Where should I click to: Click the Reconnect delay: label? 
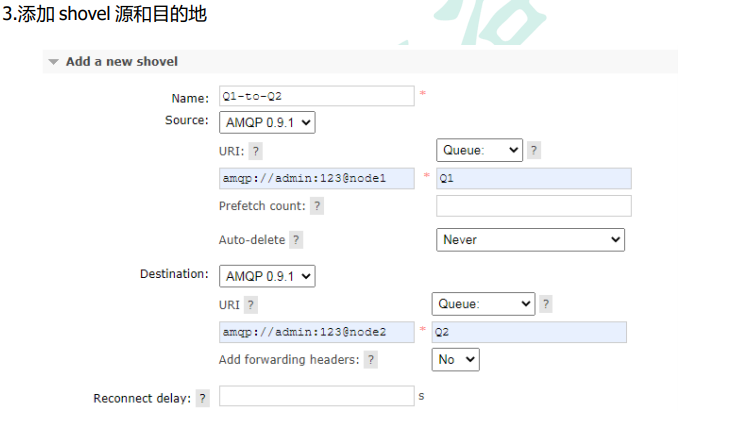(142, 399)
